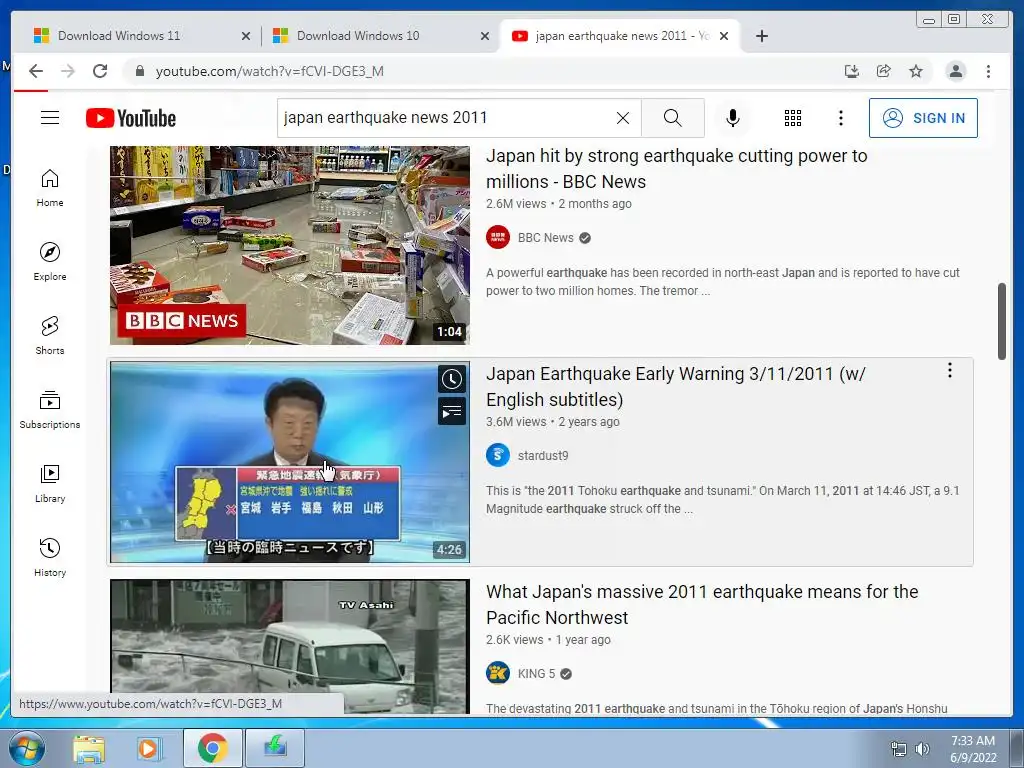
Task: Reload the page in Chrome
Action: (100, 71)
